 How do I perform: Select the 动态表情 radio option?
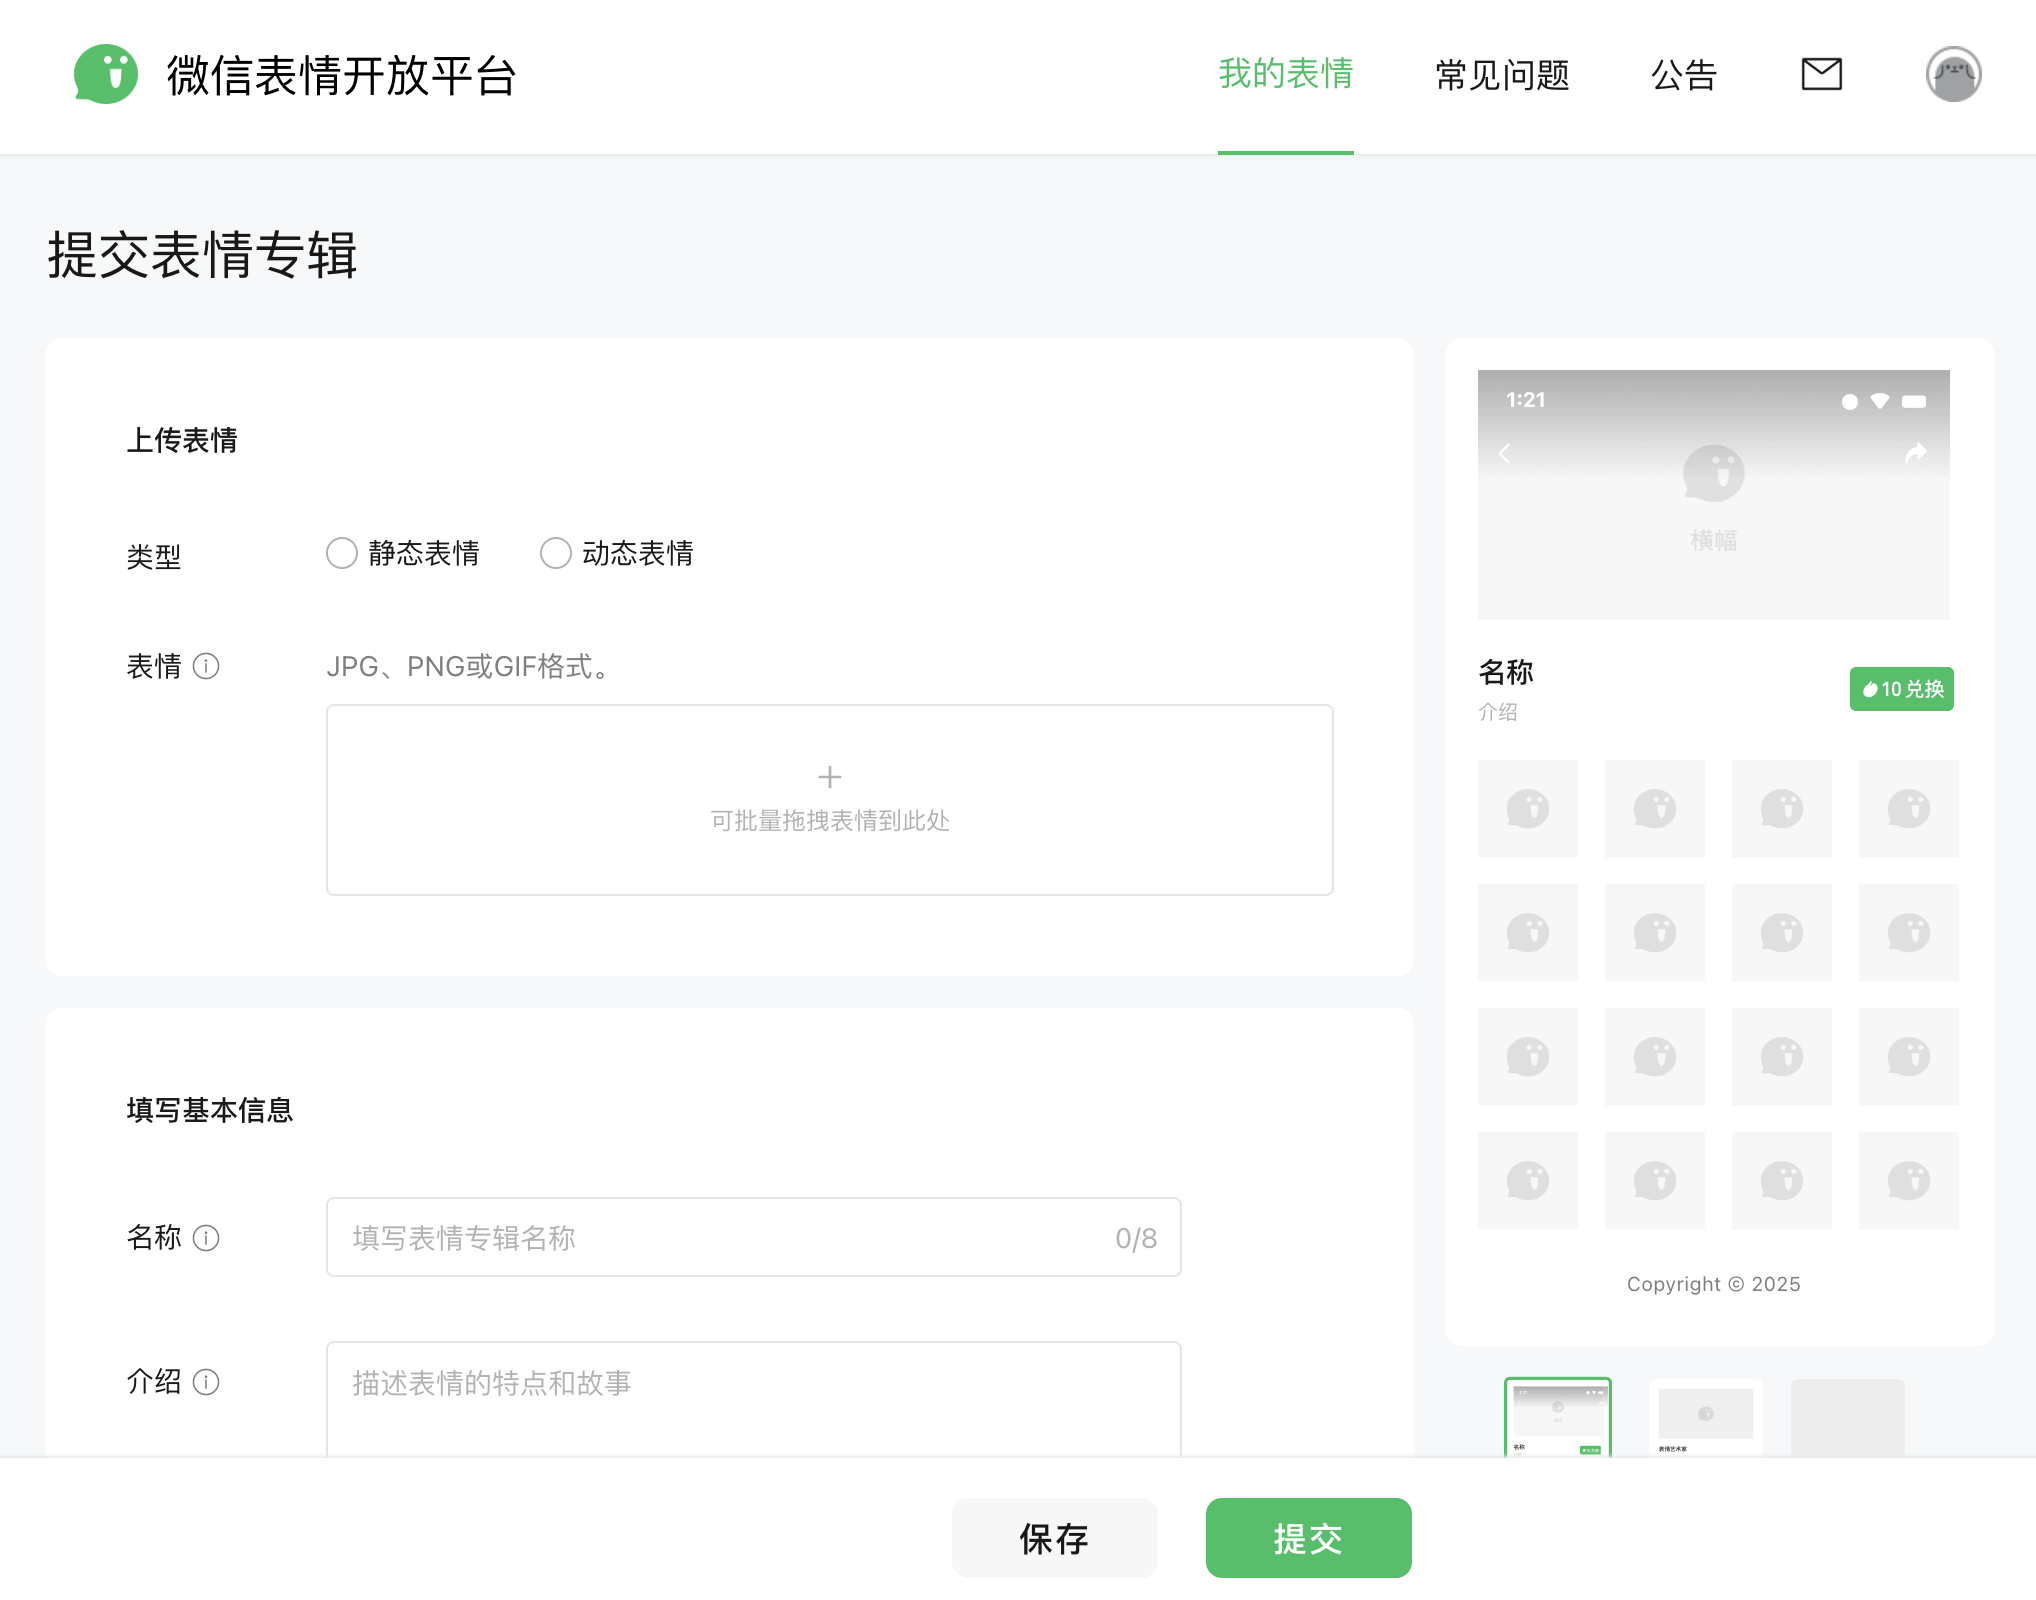coord(556,553)
